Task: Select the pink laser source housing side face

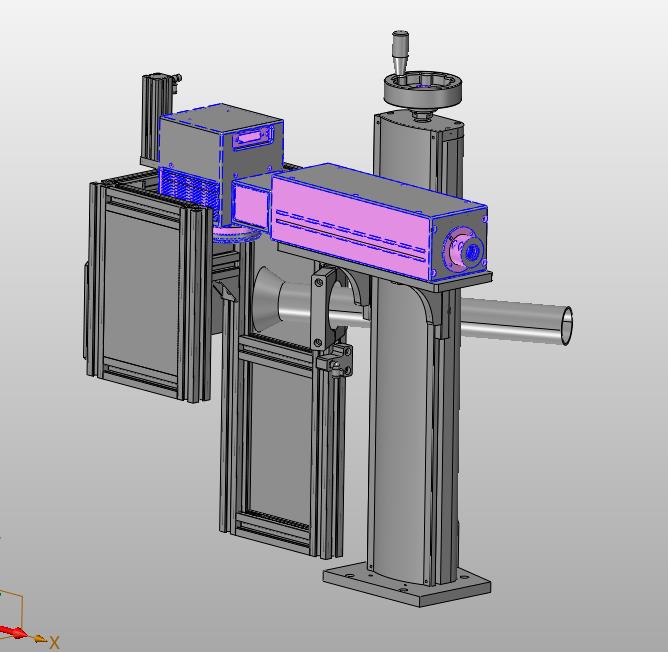Action: [x=349, y=228]
